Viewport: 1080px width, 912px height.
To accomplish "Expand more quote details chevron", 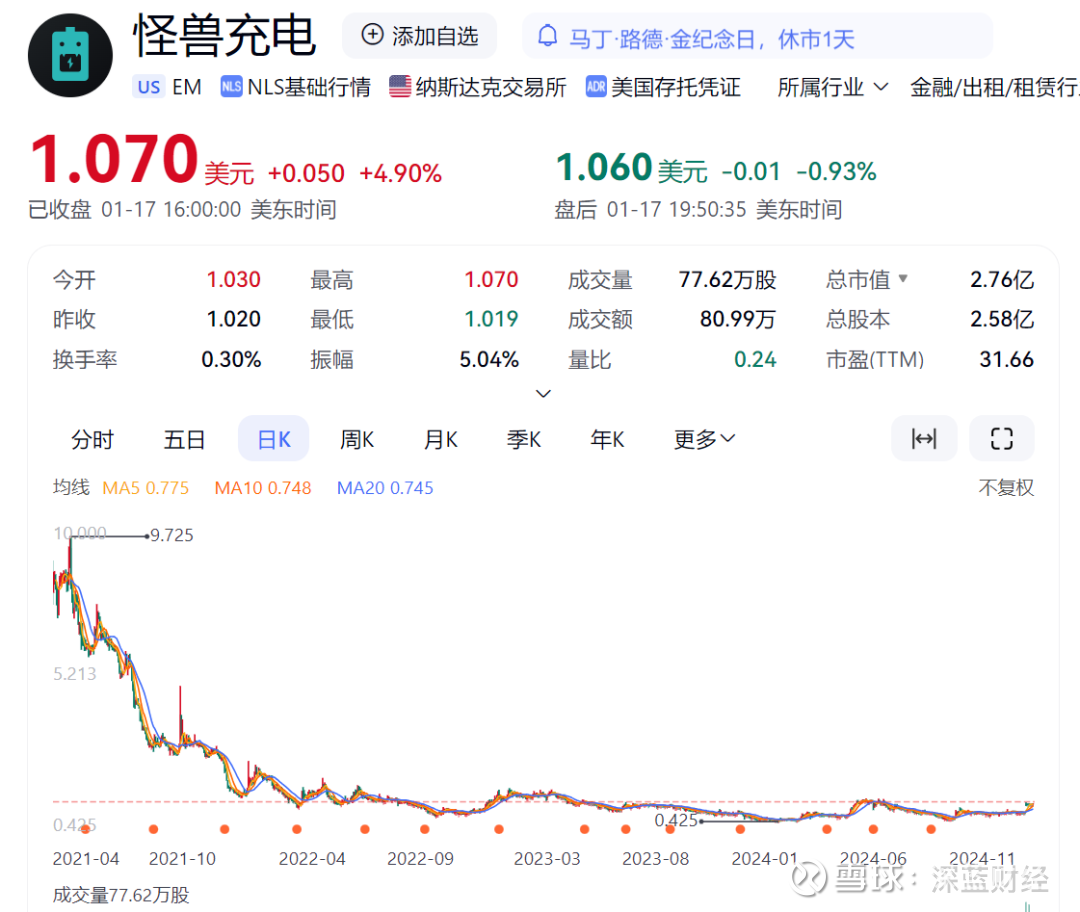I will click(x=543, y=393).
